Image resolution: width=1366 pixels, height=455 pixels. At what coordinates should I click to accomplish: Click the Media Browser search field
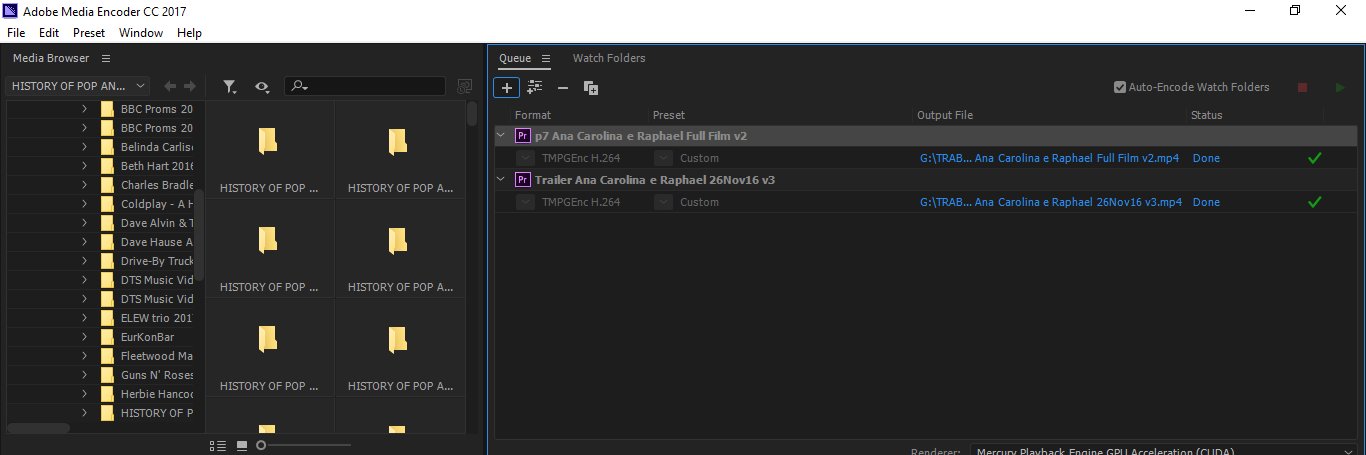point(365,87)
